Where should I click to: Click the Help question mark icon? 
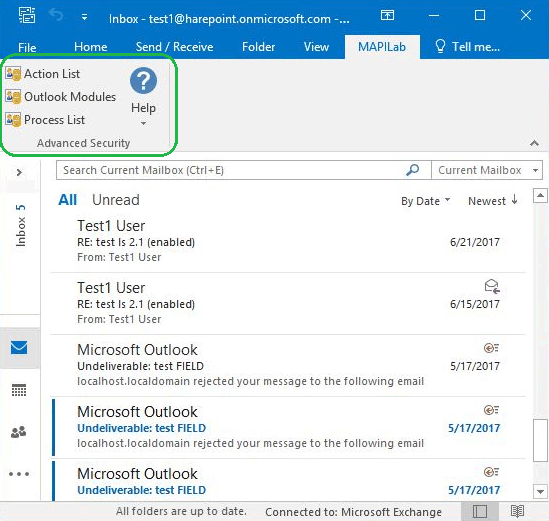[143, 81]
